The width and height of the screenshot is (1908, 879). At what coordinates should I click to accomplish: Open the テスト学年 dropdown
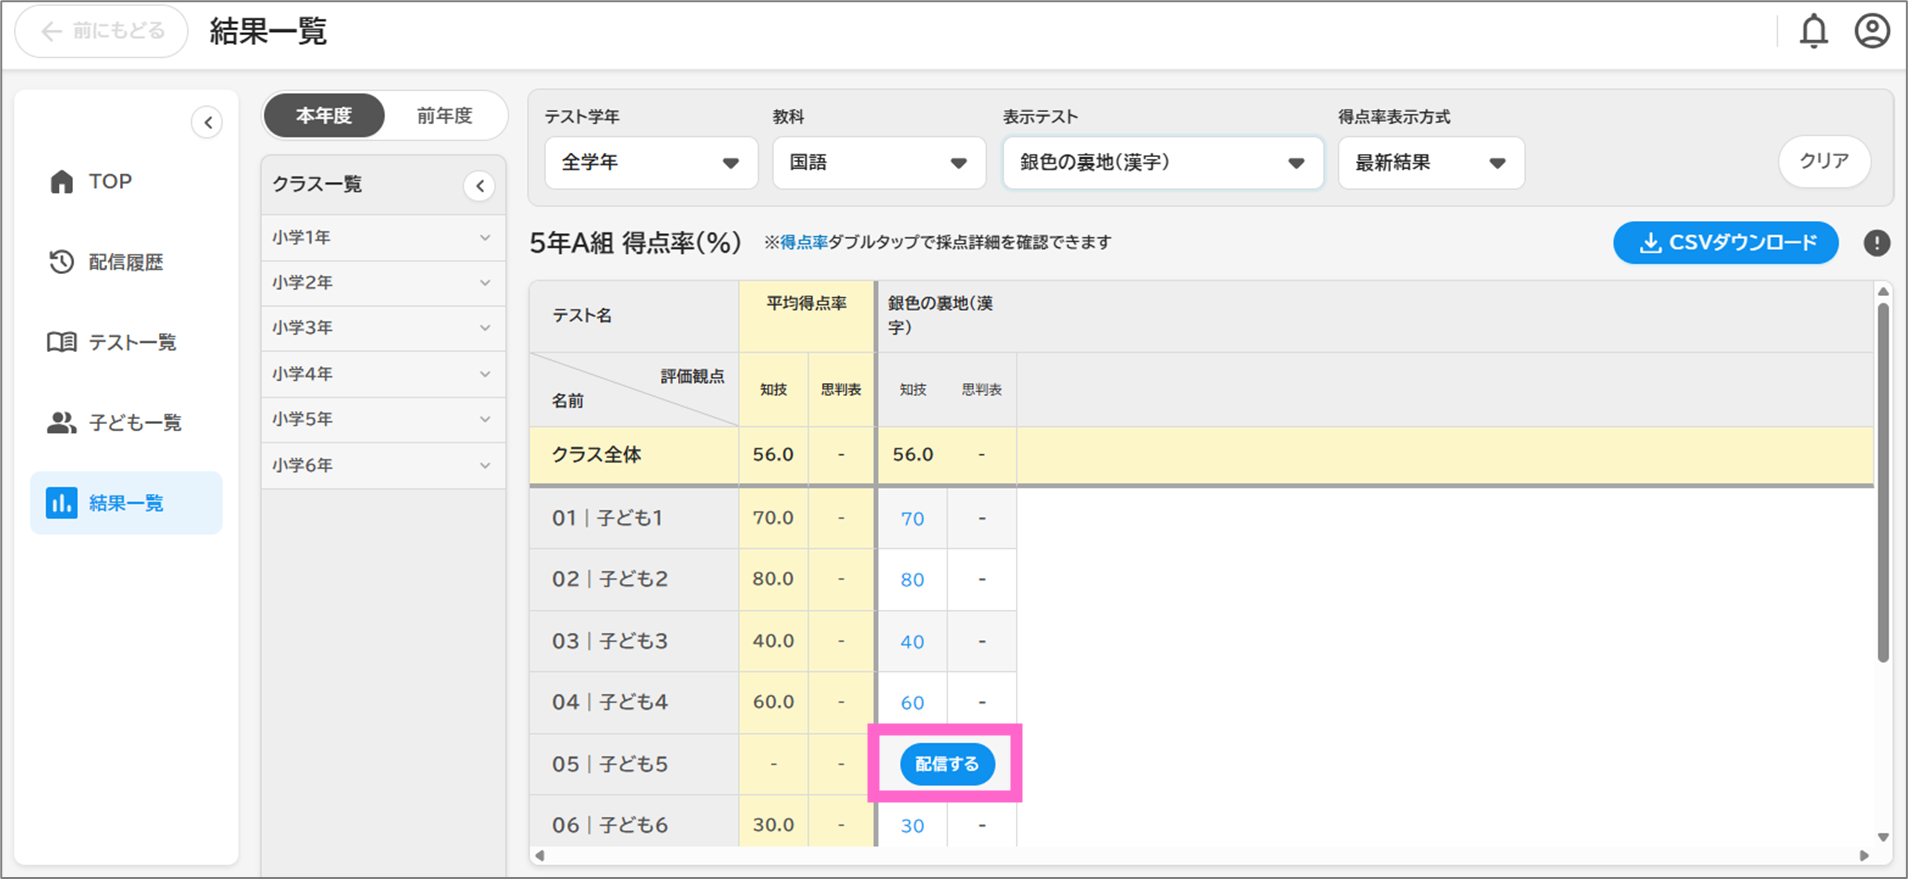(649, 163)
